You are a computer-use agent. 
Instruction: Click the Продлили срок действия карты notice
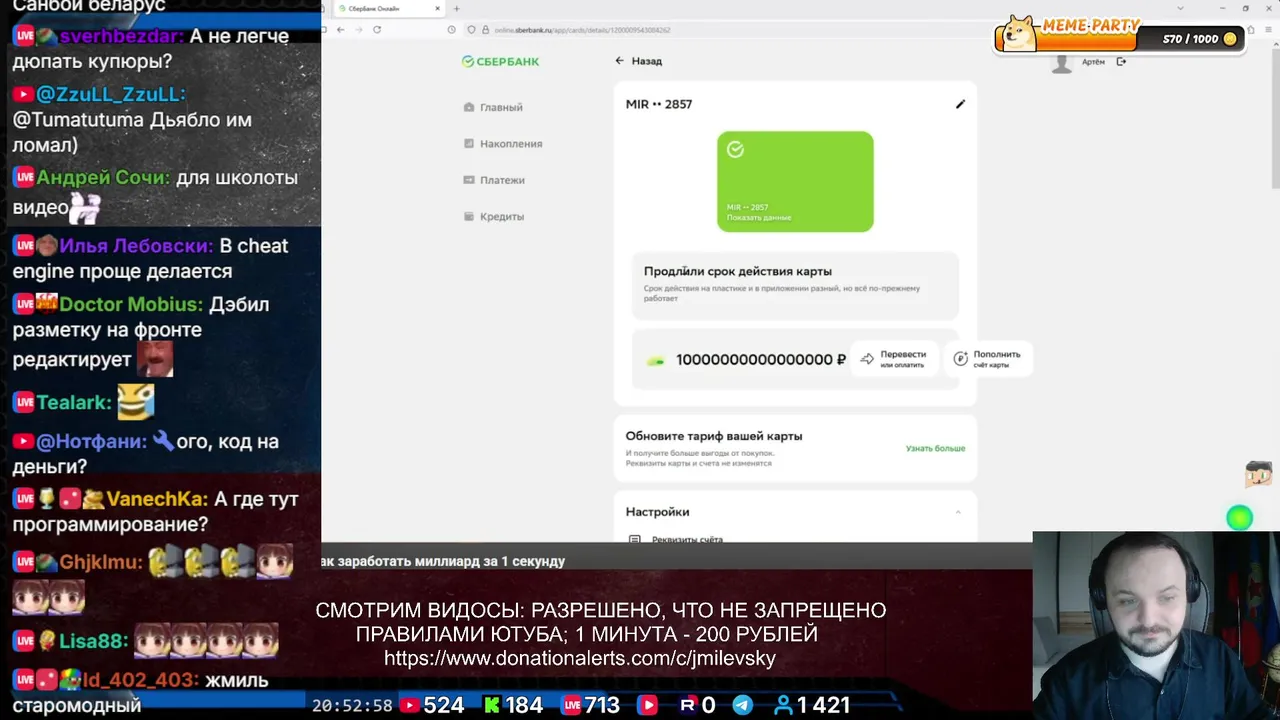tap(795, 285)
